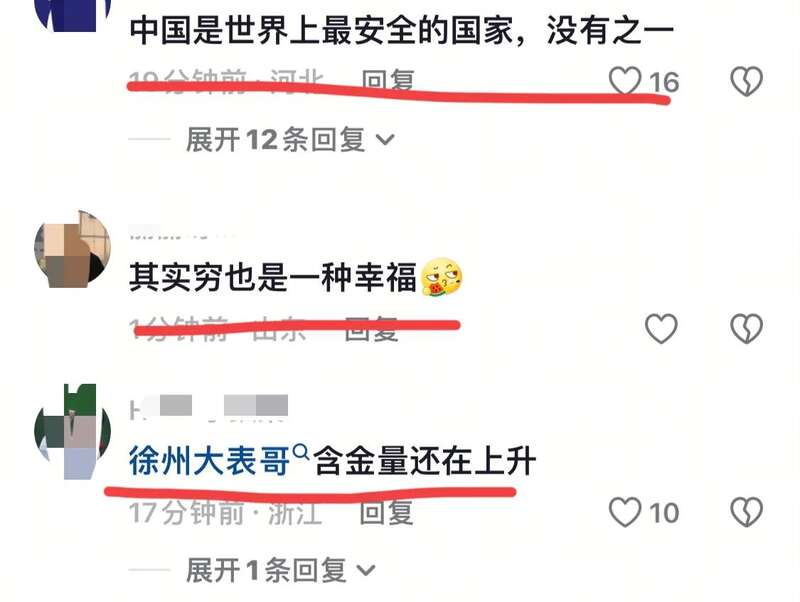Screen dimensions: 800x602
Task: Open blurred username above 含金量还在上升
Action: 209,408
